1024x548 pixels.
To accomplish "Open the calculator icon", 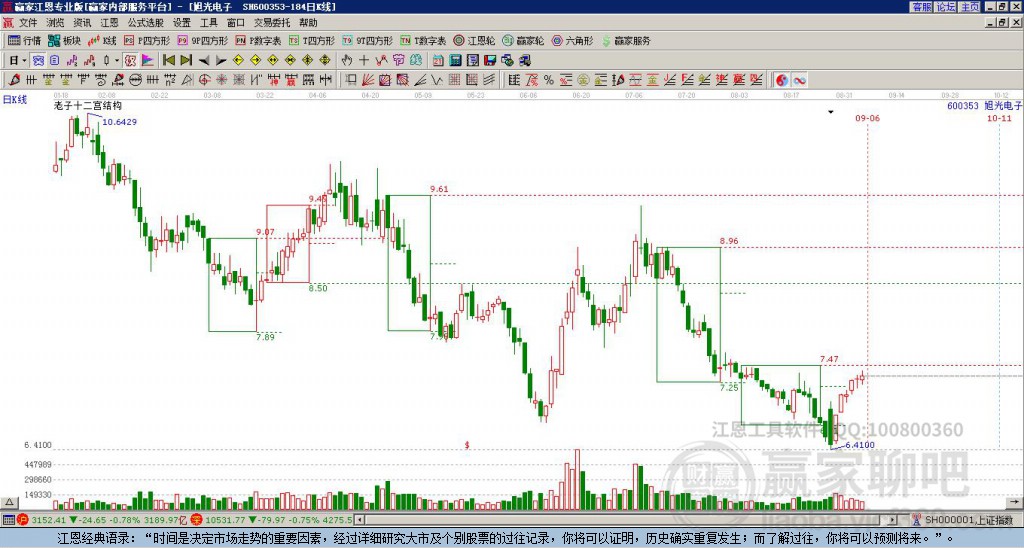I will click(x=456, y=61).
